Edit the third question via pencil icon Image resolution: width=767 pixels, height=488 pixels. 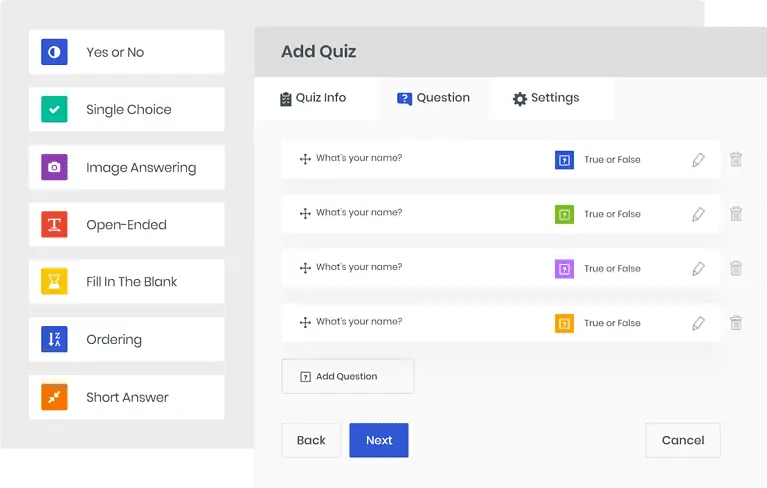point(699,268)
